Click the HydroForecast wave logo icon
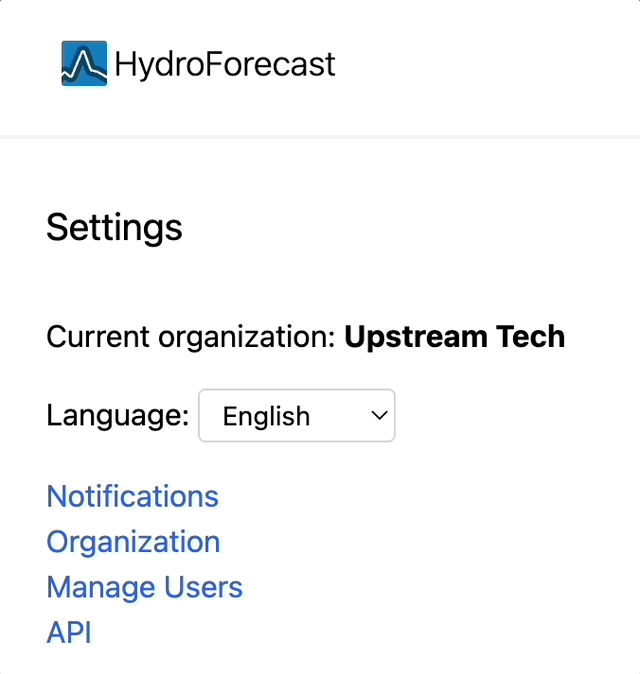Viewport: 640px width, 674px height. tap(84, 64)
